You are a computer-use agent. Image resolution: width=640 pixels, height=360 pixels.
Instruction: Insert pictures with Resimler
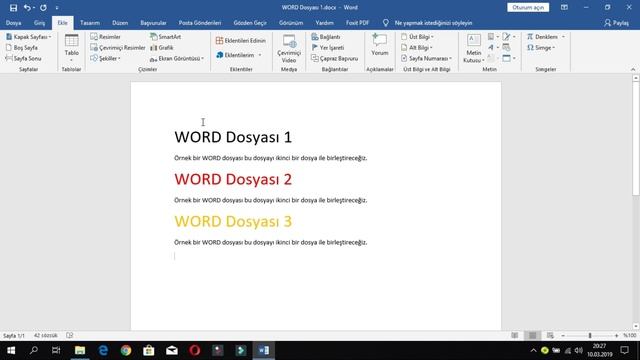(x=105, y=37)
